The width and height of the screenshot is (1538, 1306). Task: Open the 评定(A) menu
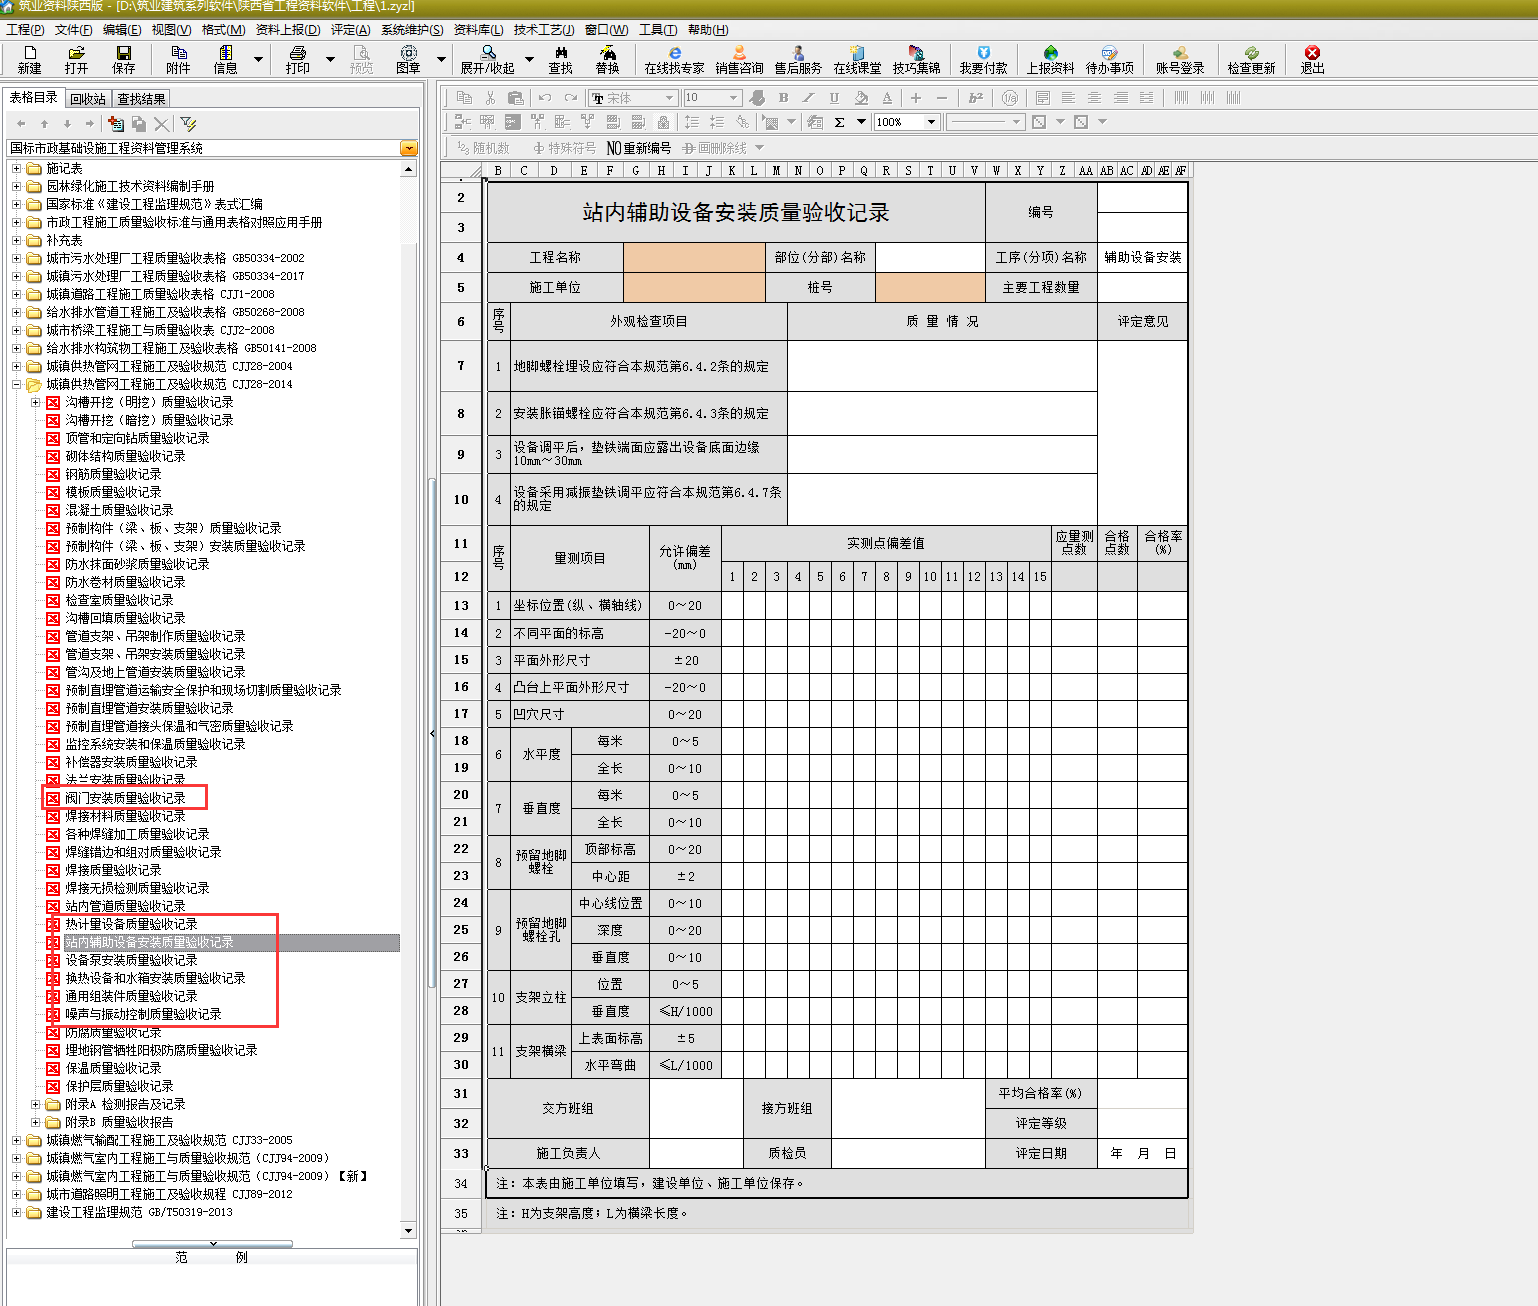pos(350,30)
